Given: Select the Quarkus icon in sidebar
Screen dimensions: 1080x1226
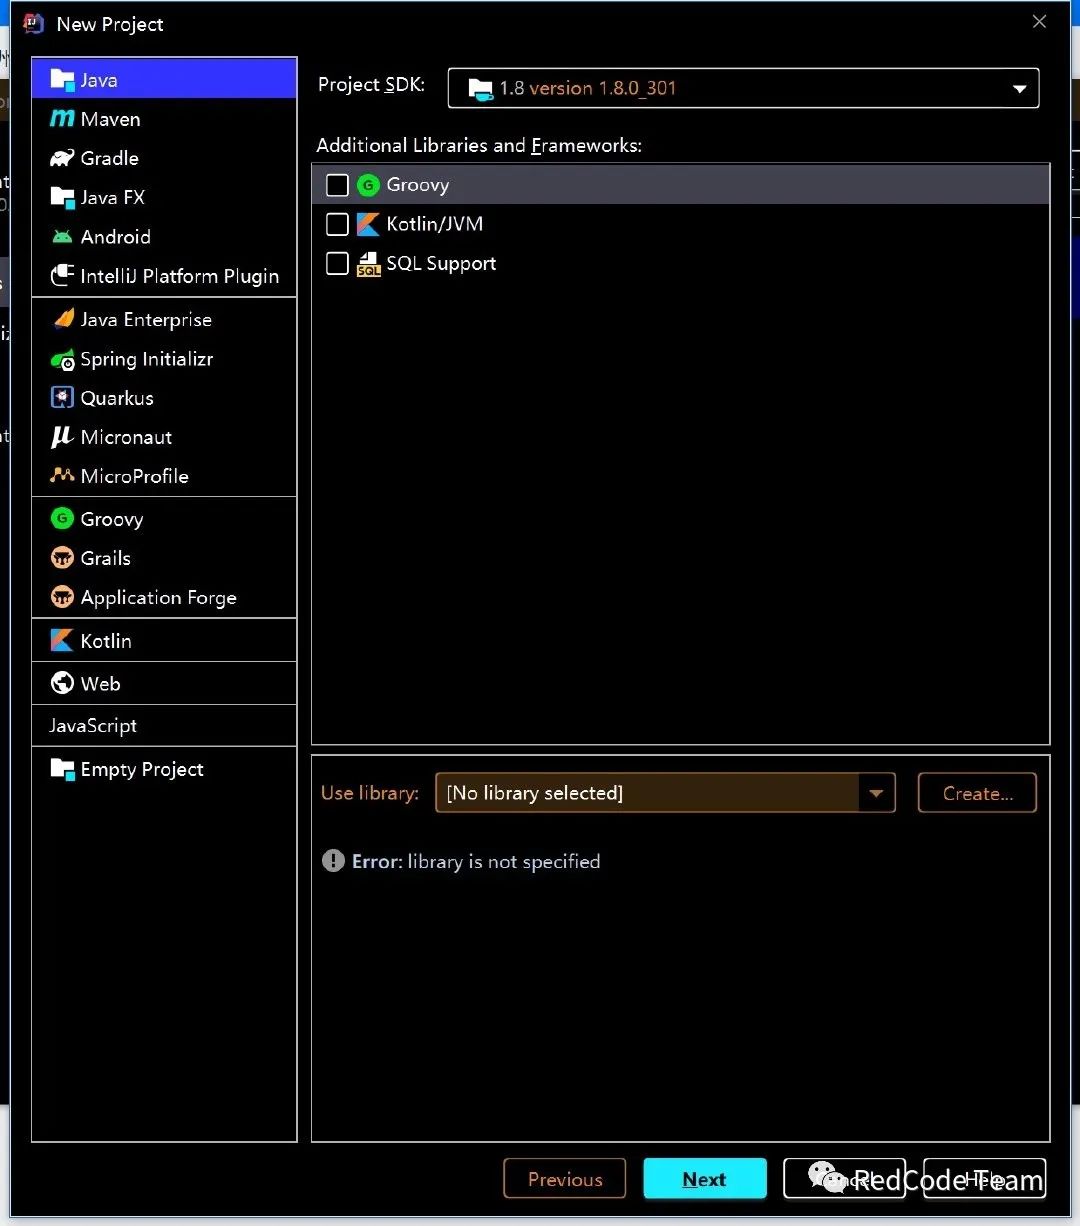Looking at the screenshot, I should click(x=62, y=398).
